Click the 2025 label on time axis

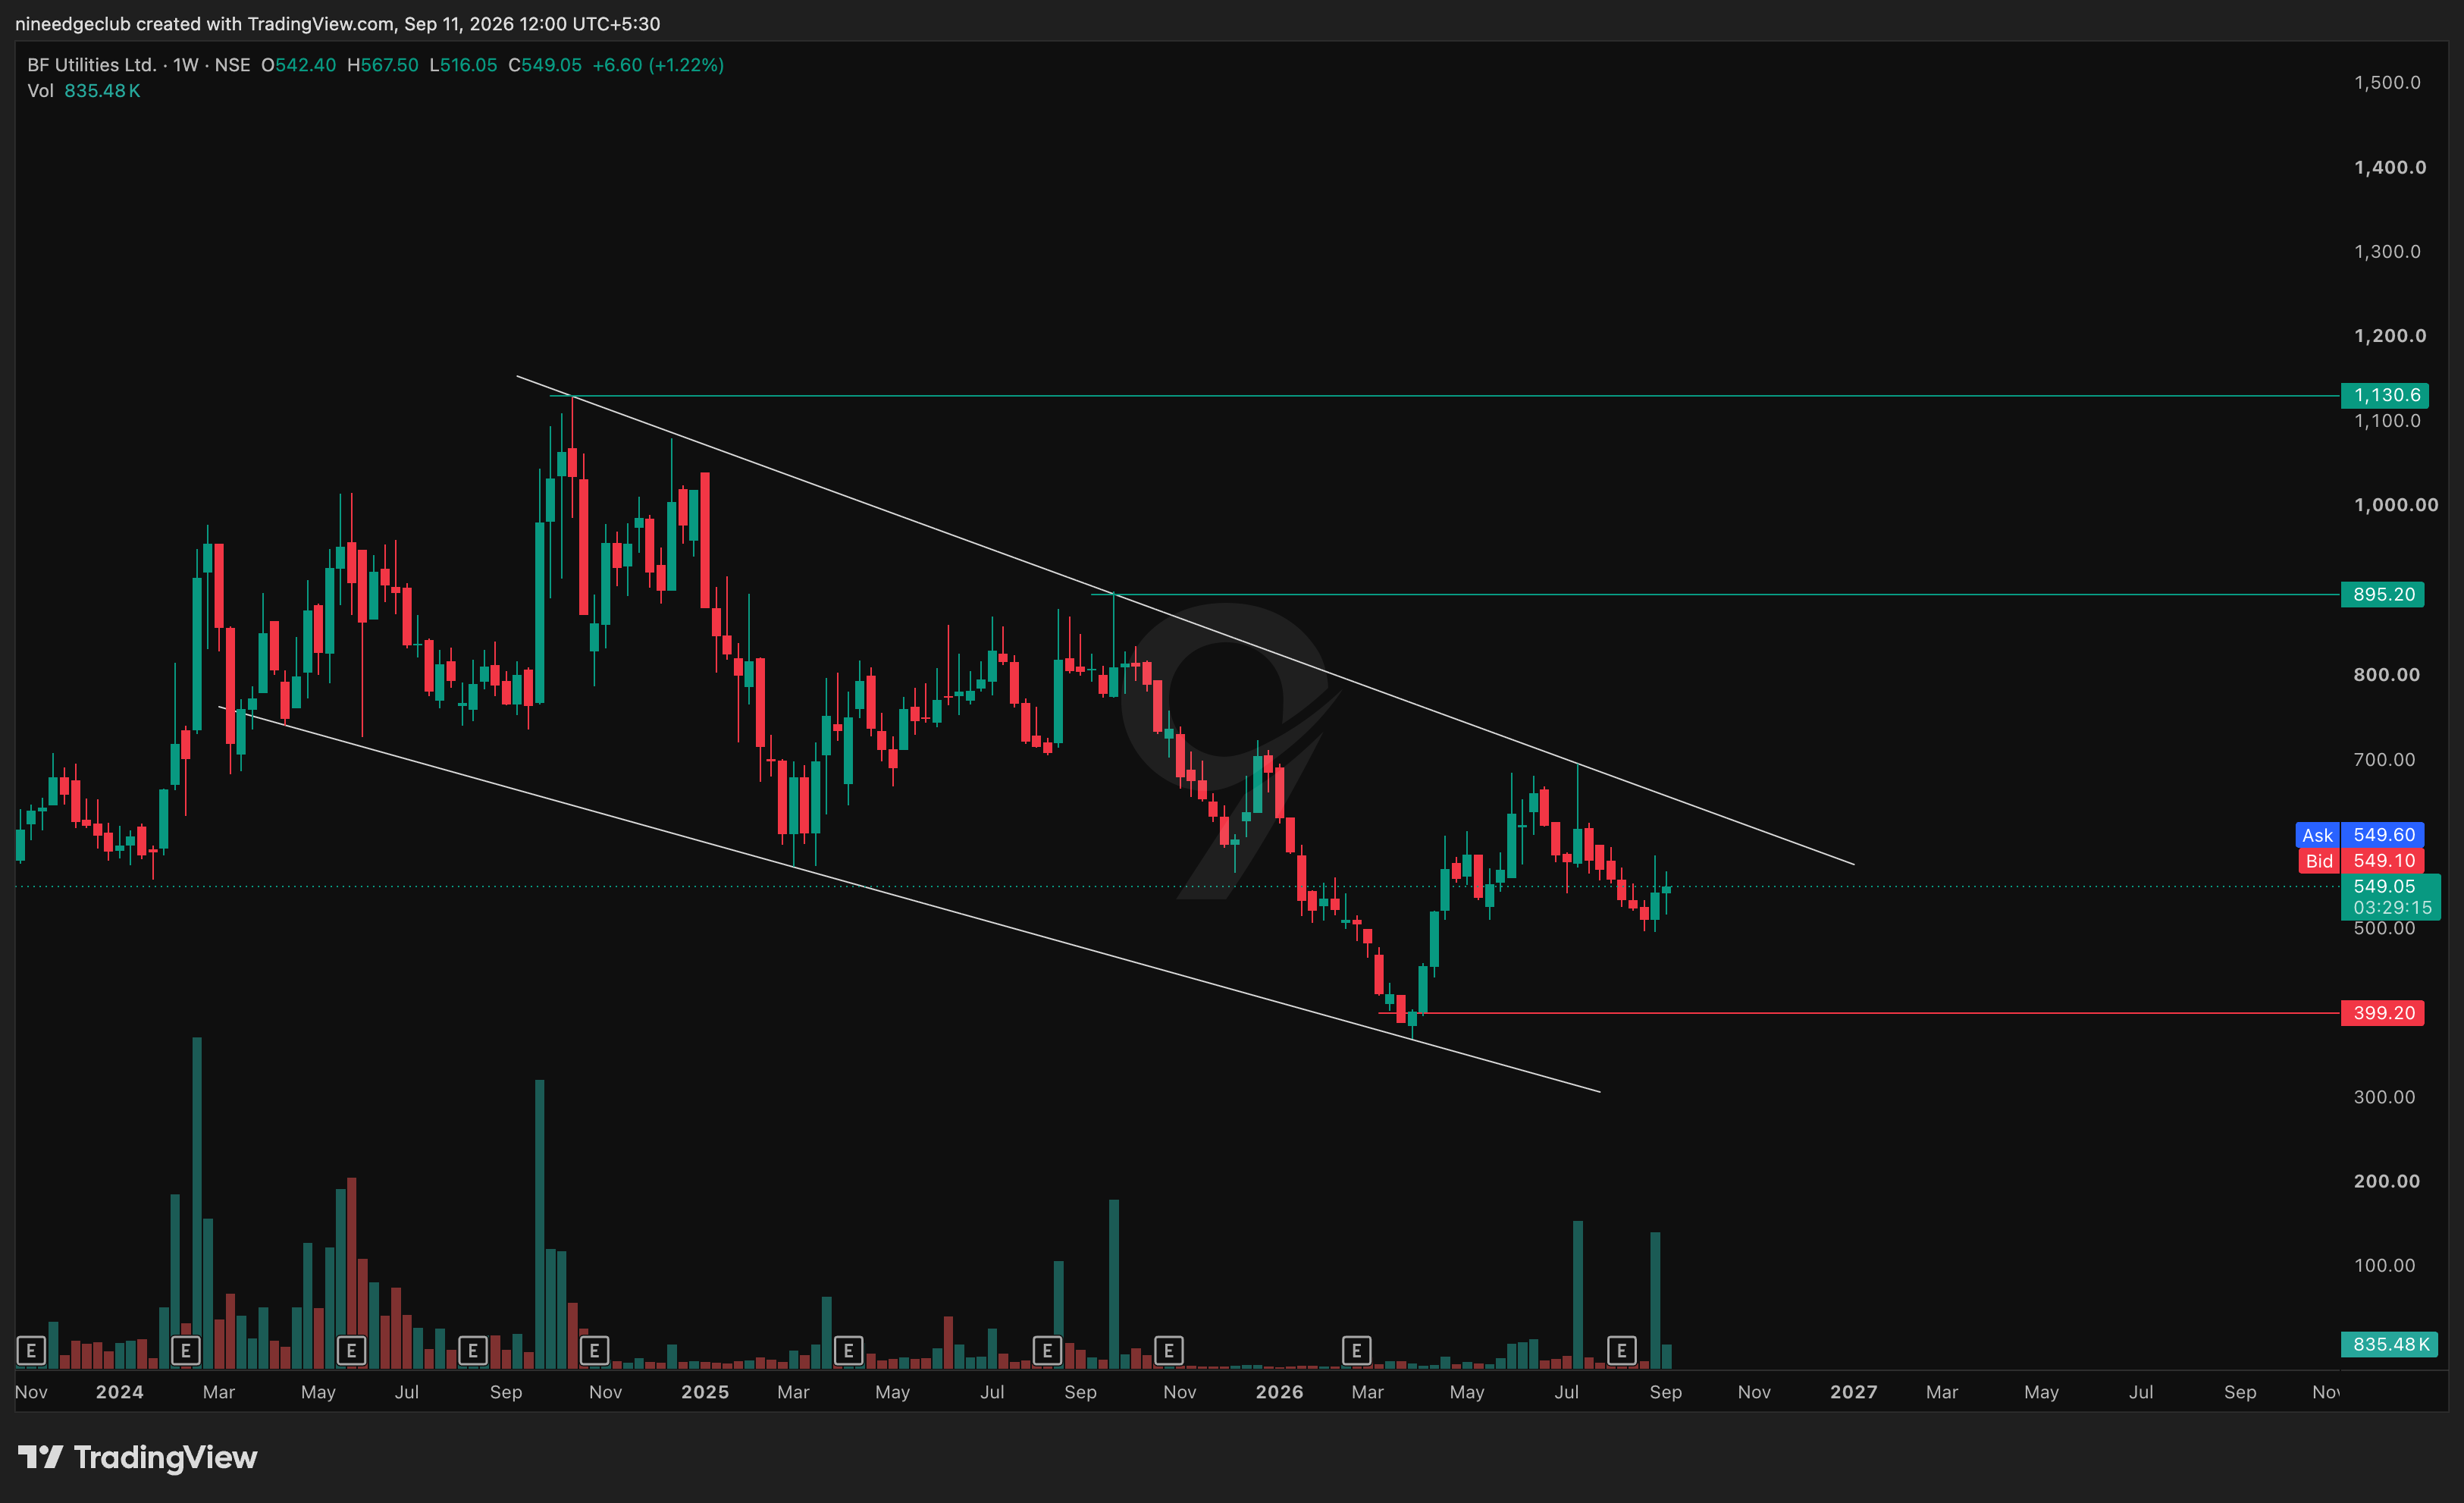pos(705,1392)
